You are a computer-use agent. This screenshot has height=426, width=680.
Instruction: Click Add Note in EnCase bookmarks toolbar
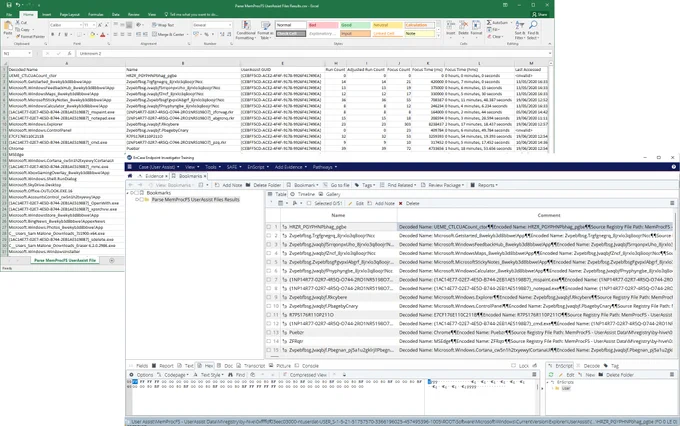(228, 185)
